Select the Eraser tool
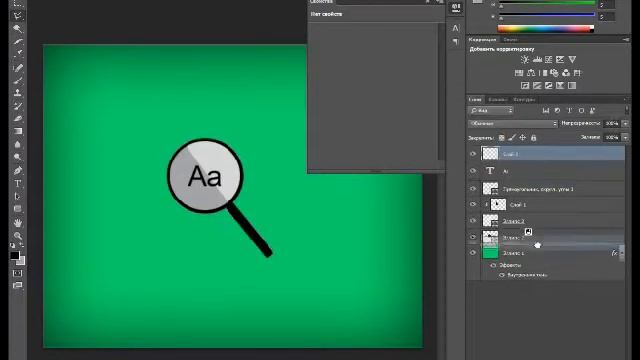640x360 pixels. coord(18,119)
